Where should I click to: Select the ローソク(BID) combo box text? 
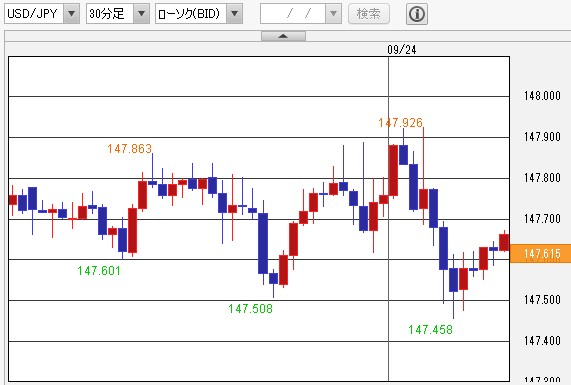pos(191,14)
